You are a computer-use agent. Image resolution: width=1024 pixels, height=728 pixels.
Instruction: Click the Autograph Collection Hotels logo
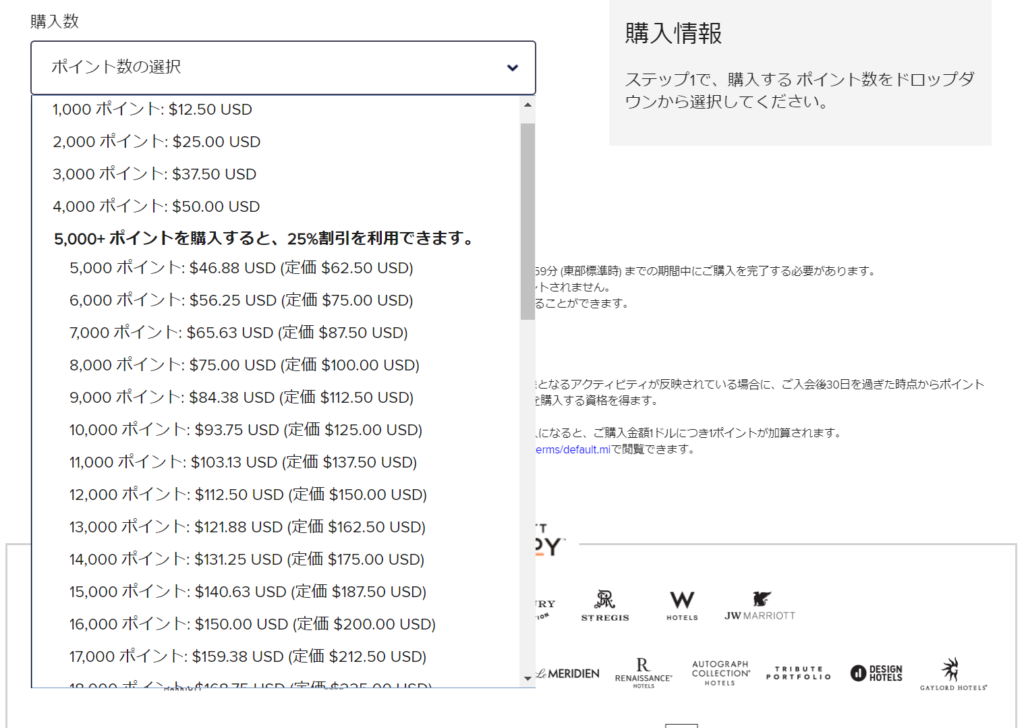pyautogui.click(x=720, y=672)
